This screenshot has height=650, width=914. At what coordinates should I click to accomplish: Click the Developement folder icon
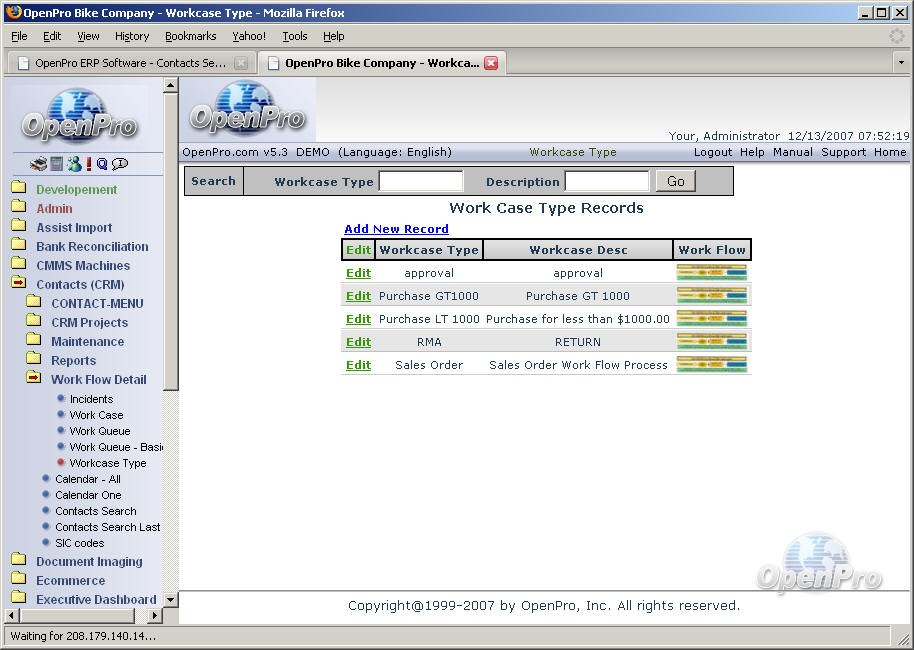(x=19, y=187)
